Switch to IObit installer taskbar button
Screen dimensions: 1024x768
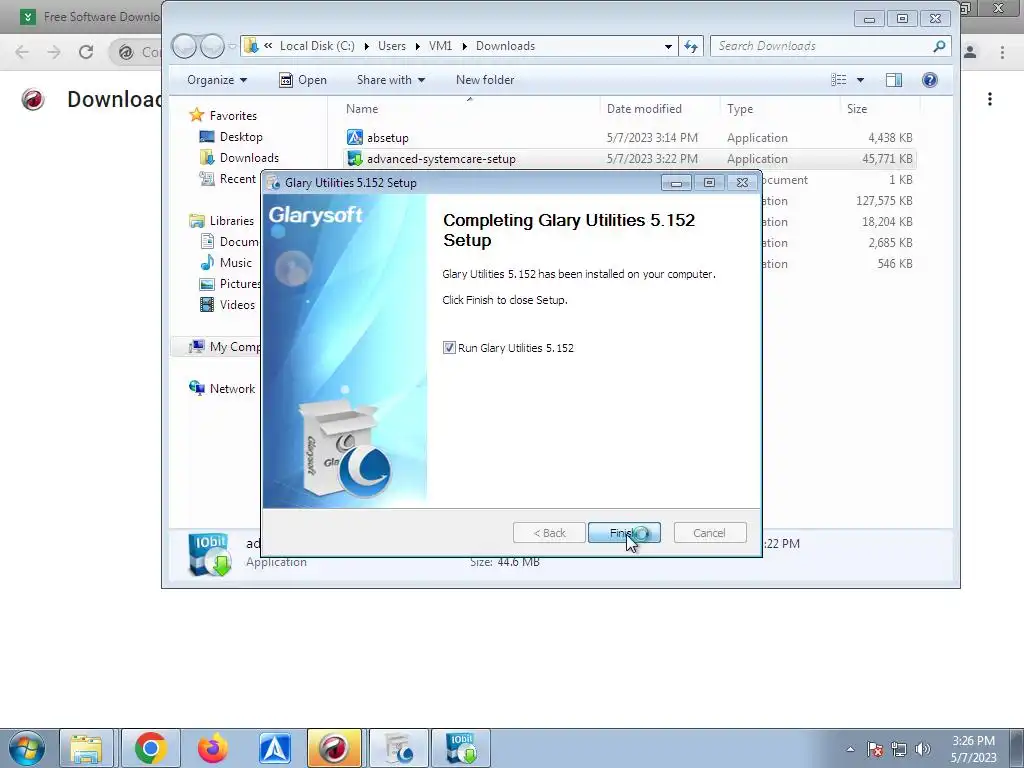(x=460, y=748)
